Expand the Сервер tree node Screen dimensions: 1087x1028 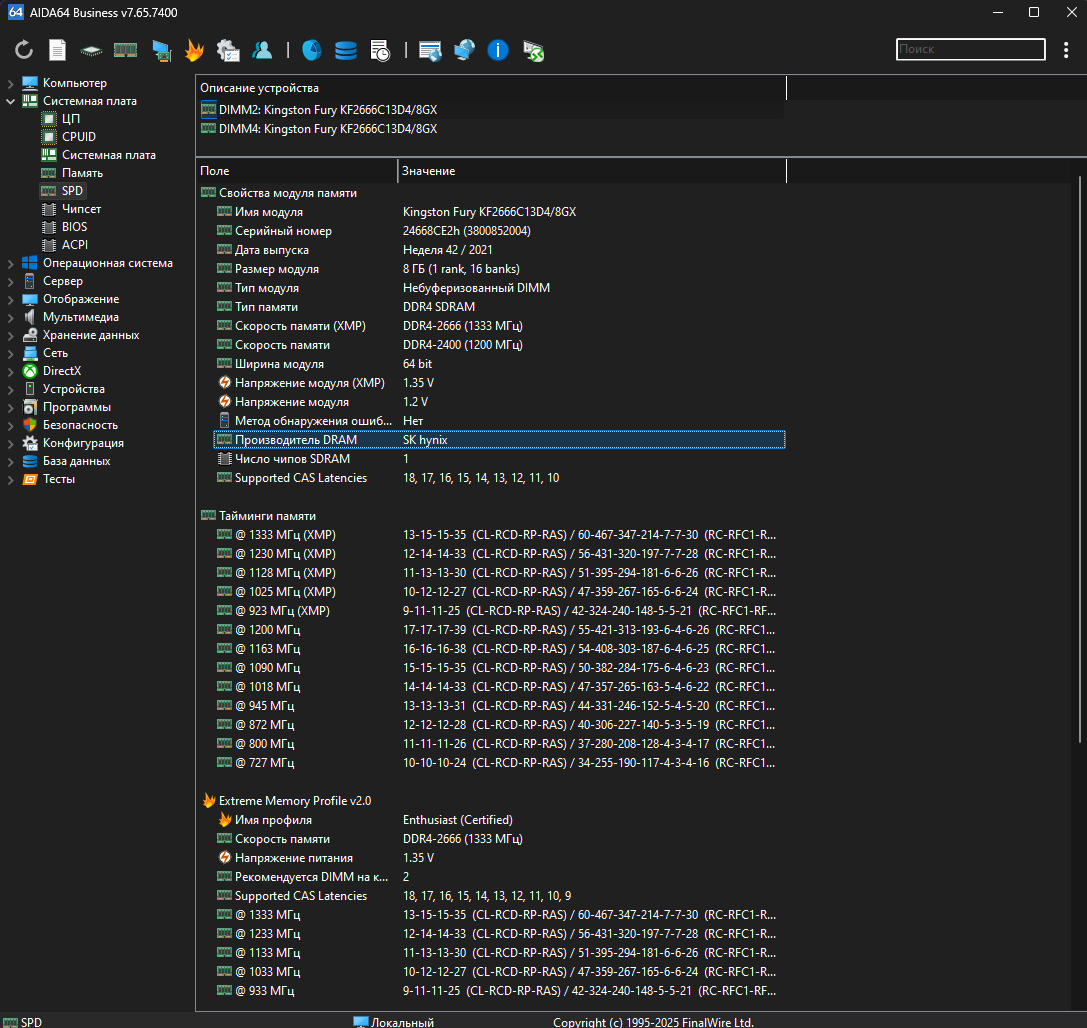point(10,281)
